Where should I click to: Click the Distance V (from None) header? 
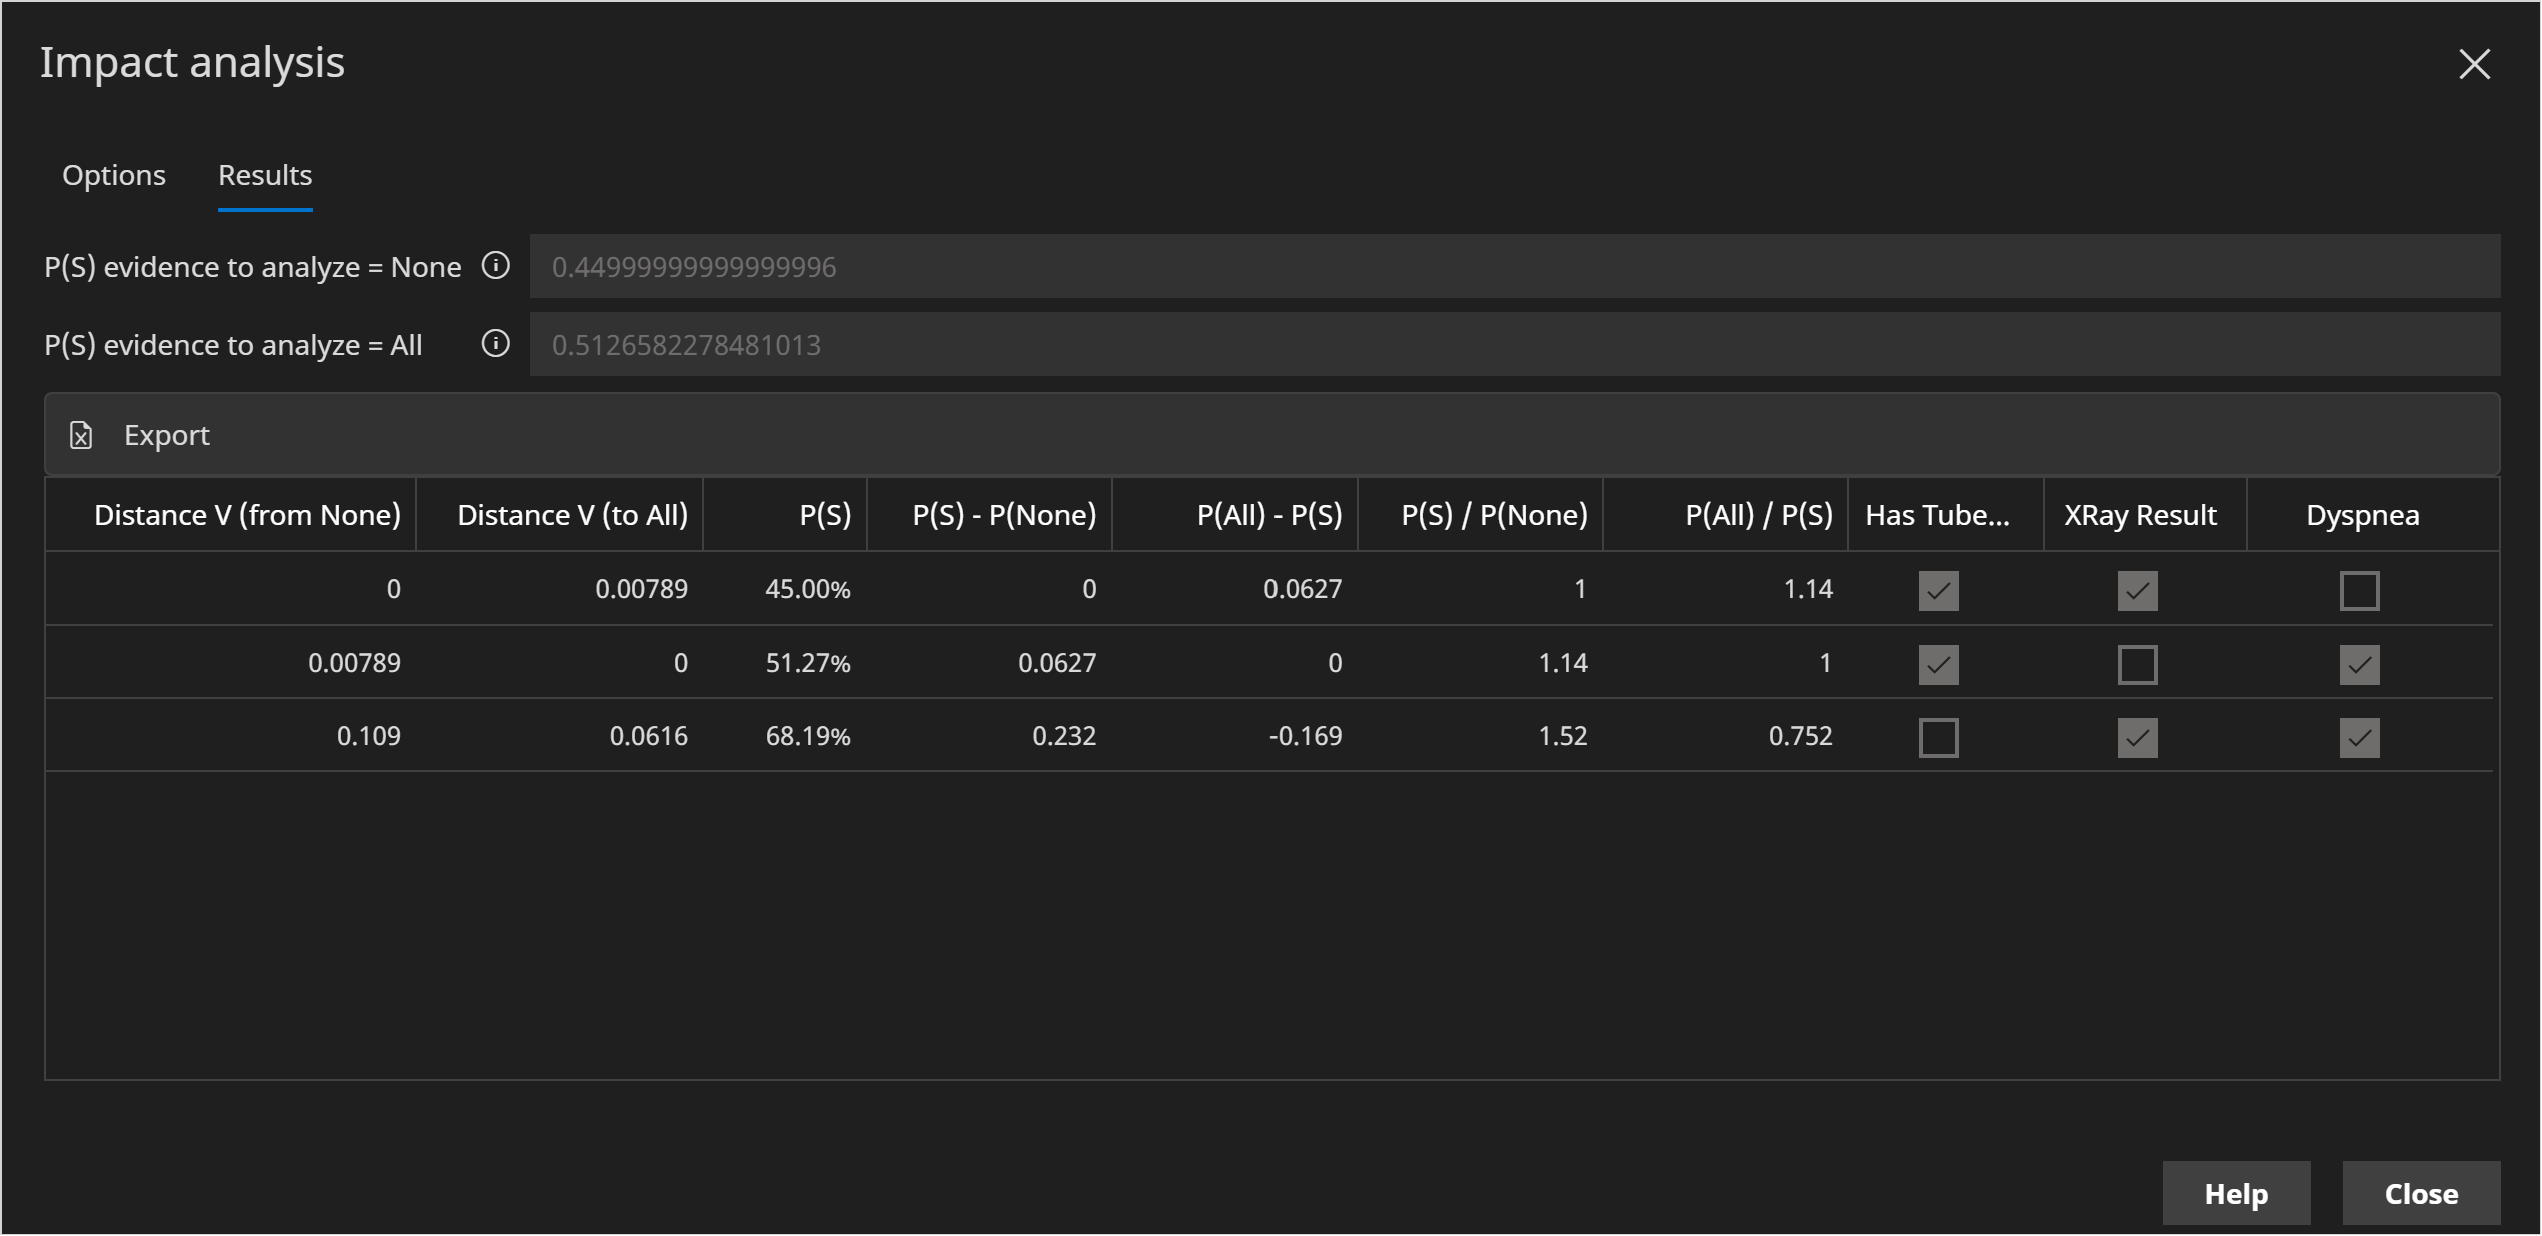pos(246,515)
